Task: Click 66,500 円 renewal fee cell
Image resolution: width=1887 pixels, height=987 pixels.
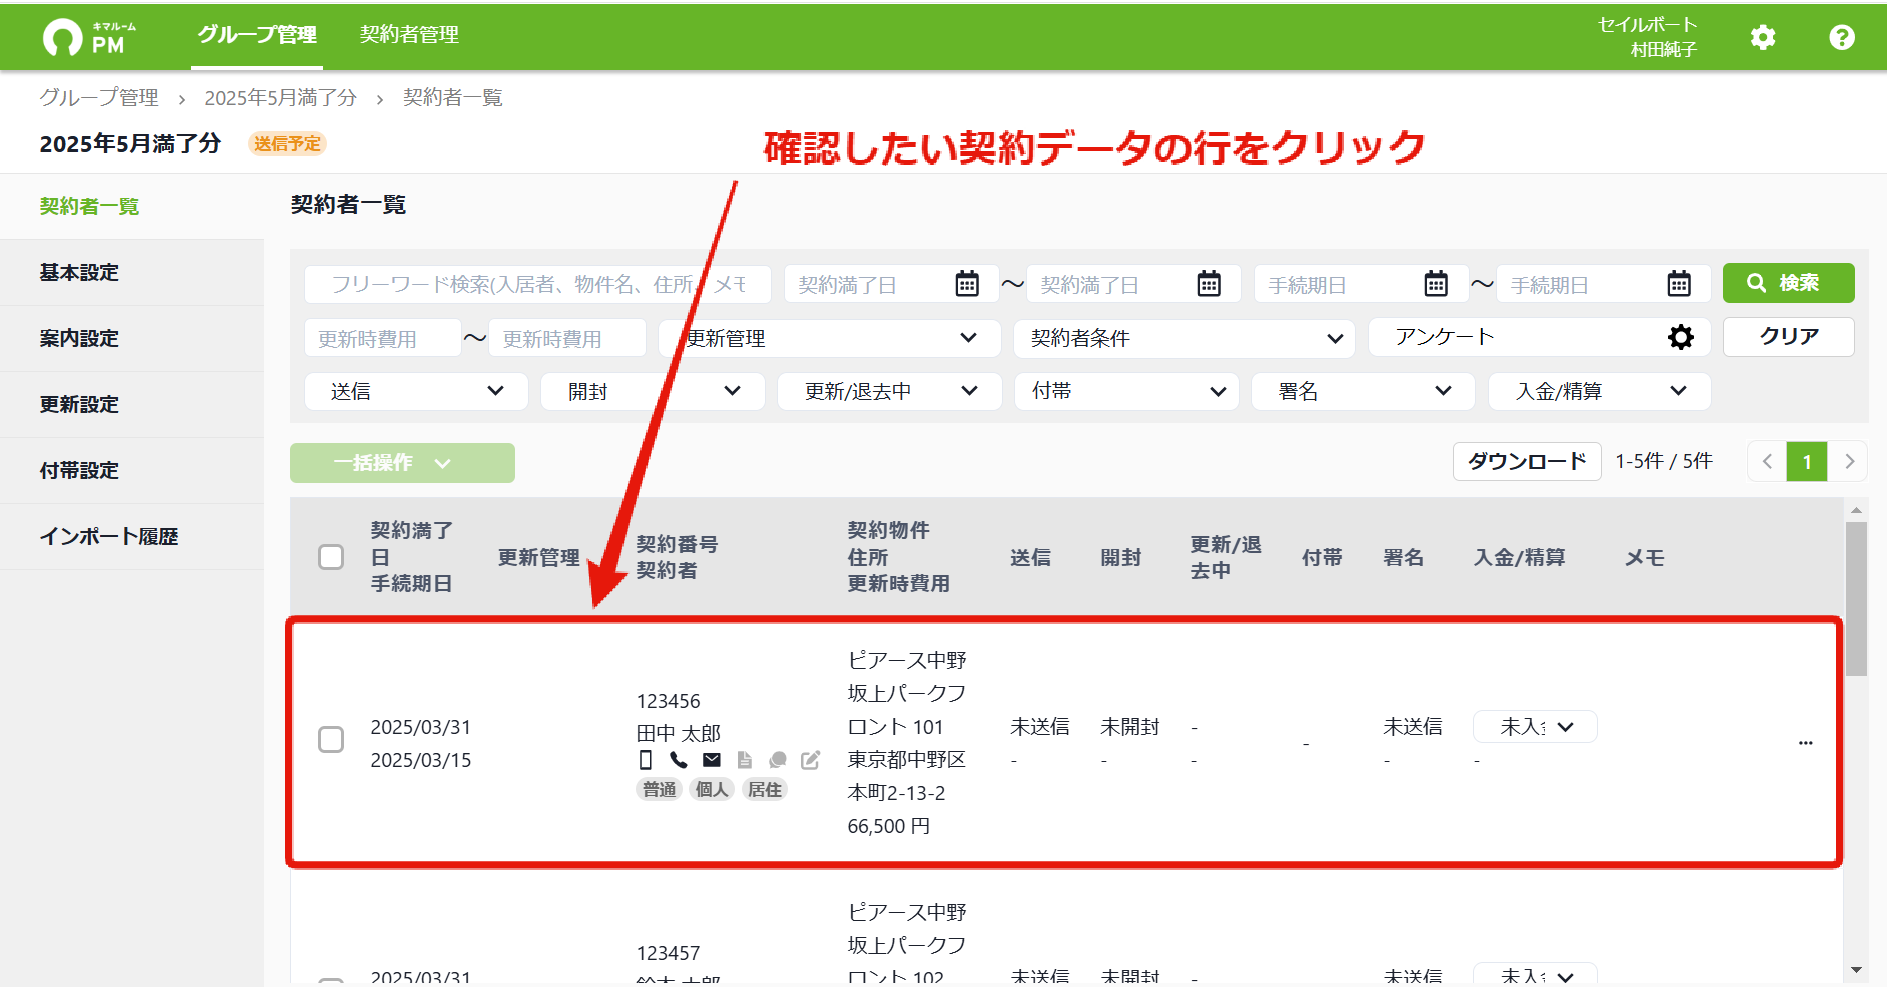Action: point(889,826)
